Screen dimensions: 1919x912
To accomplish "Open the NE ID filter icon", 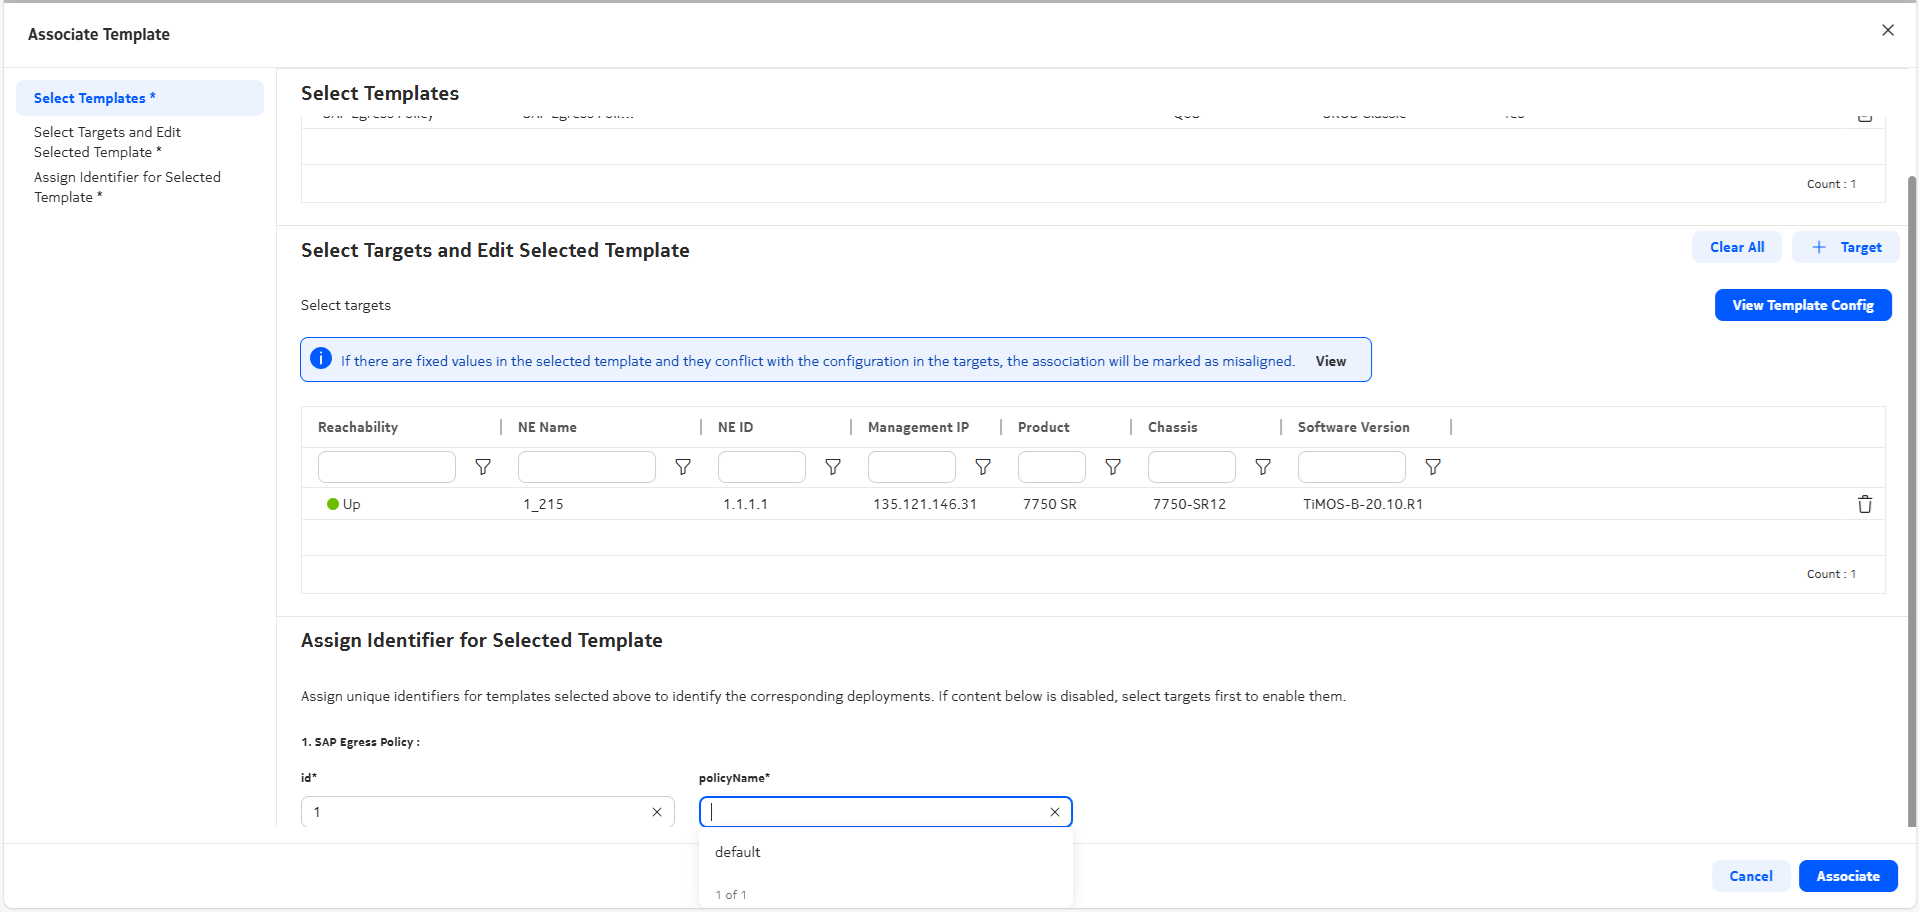I will 833,467.
